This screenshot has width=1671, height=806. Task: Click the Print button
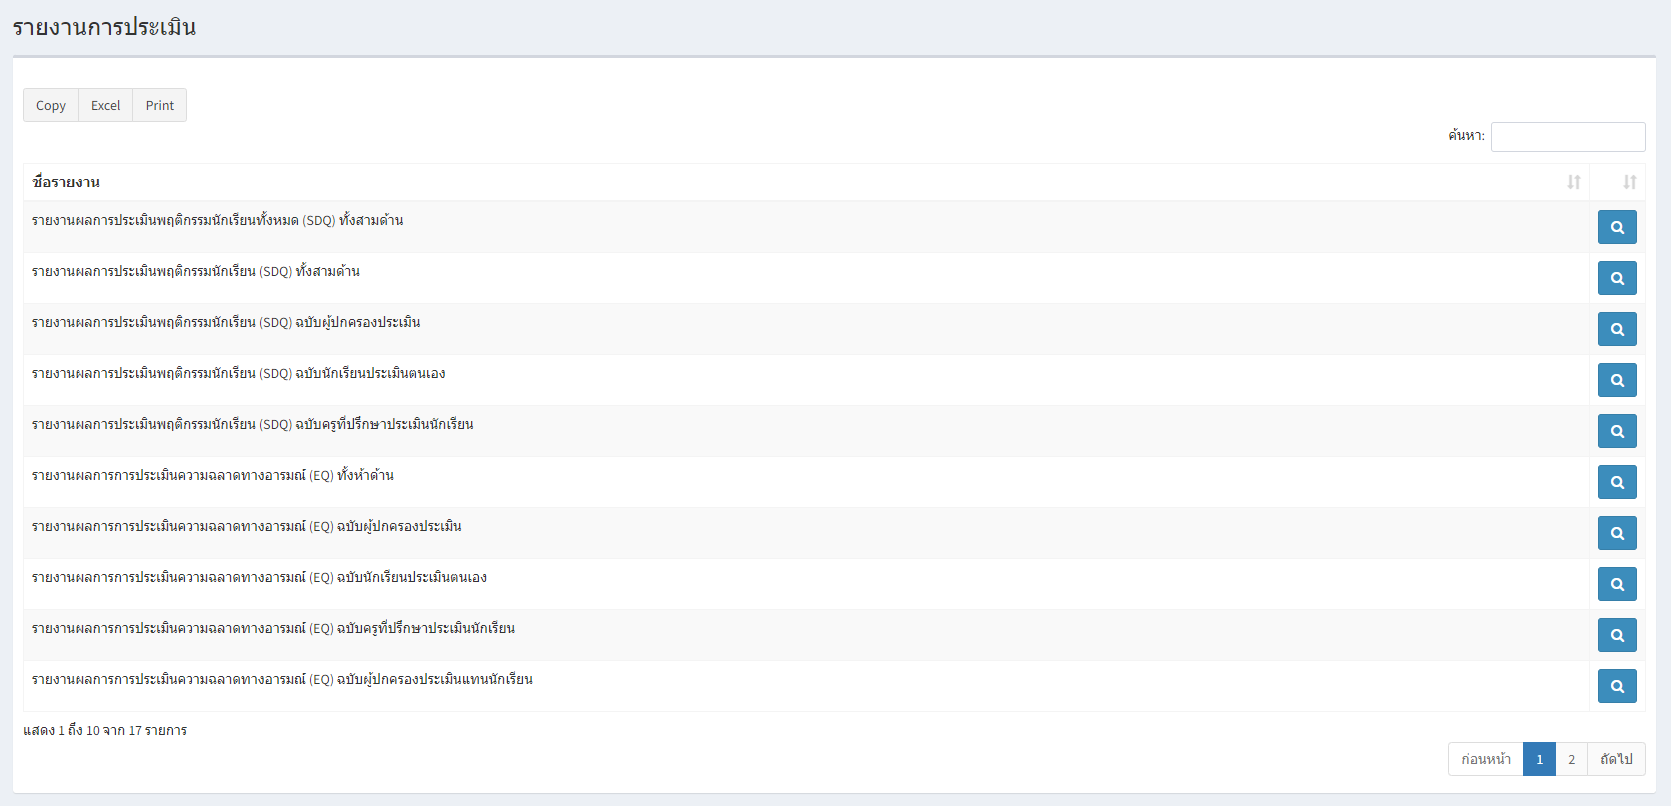pyautogui.click(x=159, y=105)
